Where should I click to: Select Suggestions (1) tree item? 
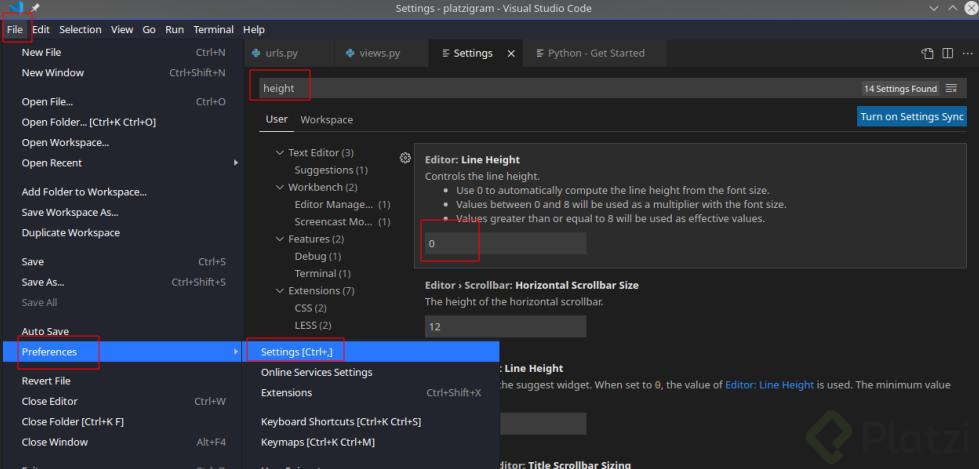click(331, 170)
